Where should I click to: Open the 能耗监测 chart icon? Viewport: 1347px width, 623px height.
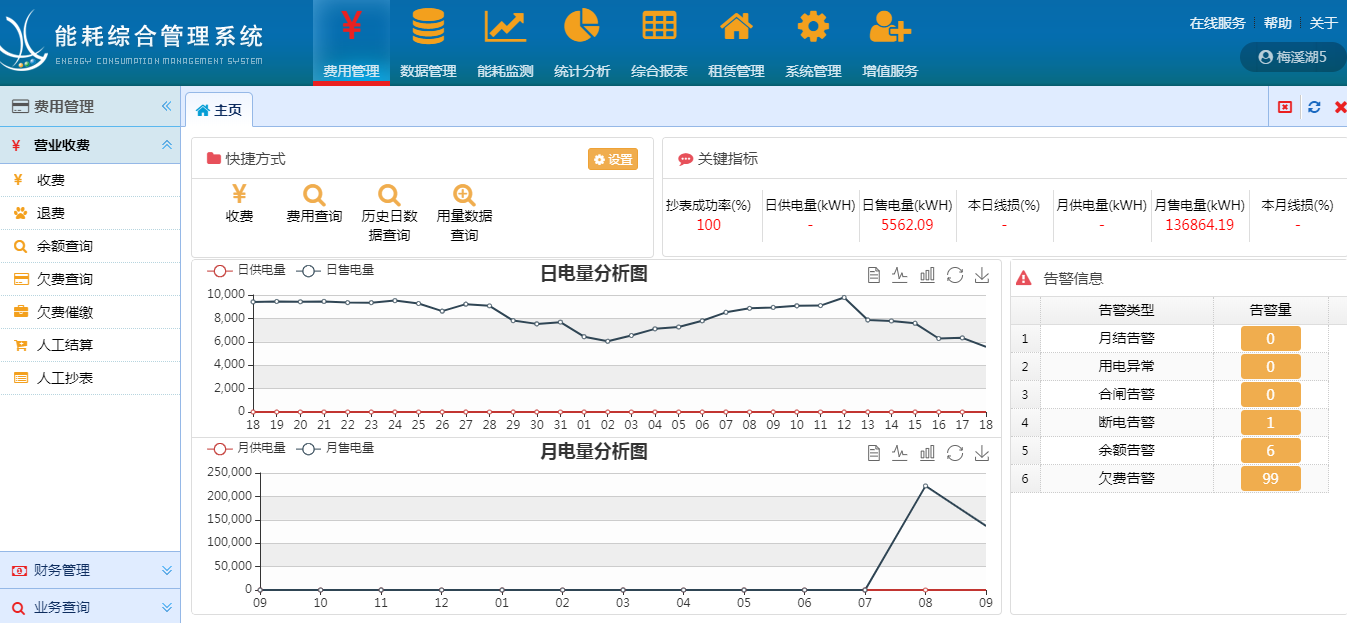[x=505, y=27]
